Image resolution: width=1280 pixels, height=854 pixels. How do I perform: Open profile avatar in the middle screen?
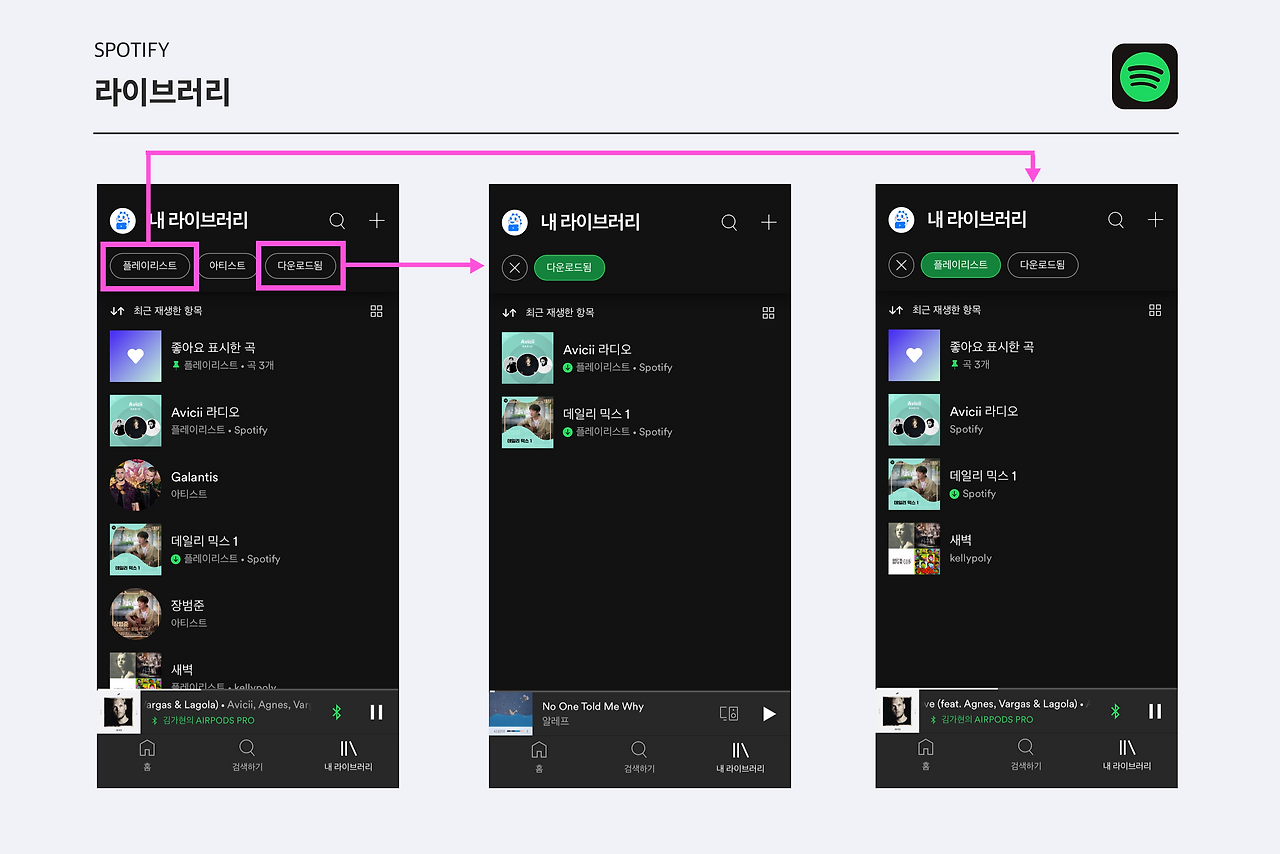[x=515, y=222]
